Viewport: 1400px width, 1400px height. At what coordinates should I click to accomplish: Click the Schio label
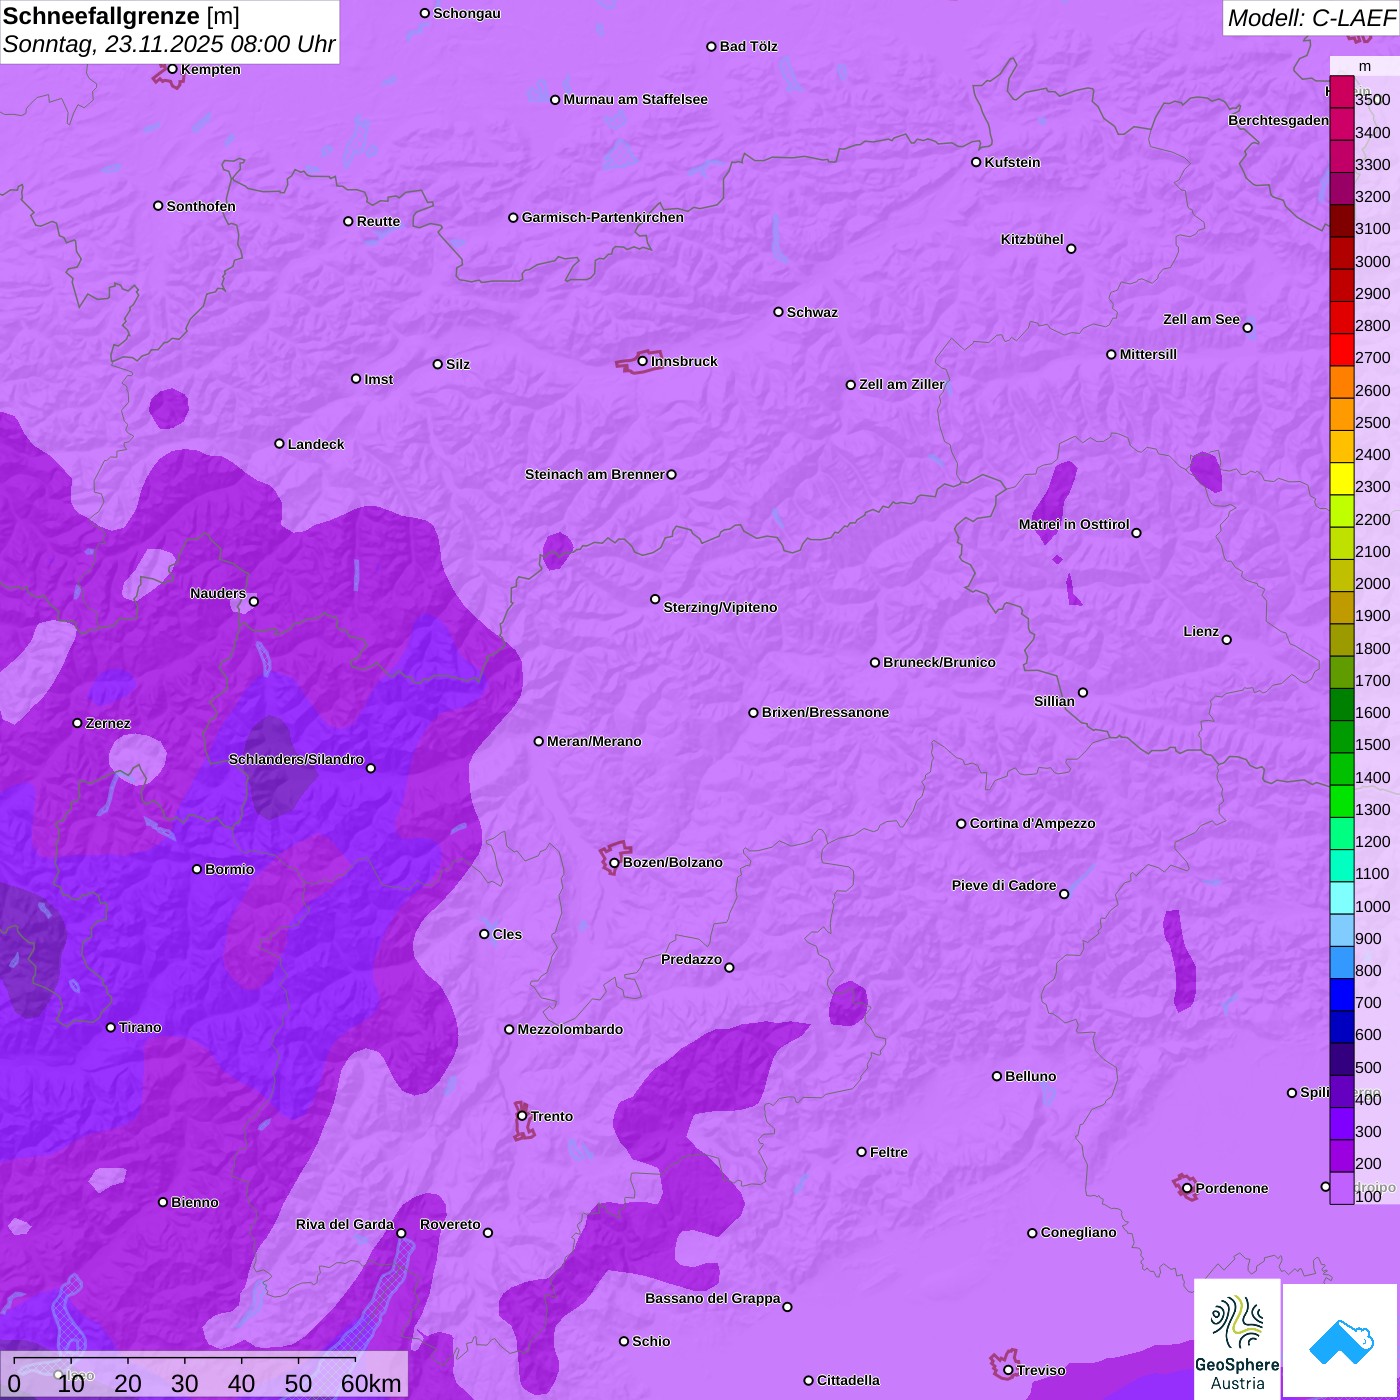[651, 1341]
